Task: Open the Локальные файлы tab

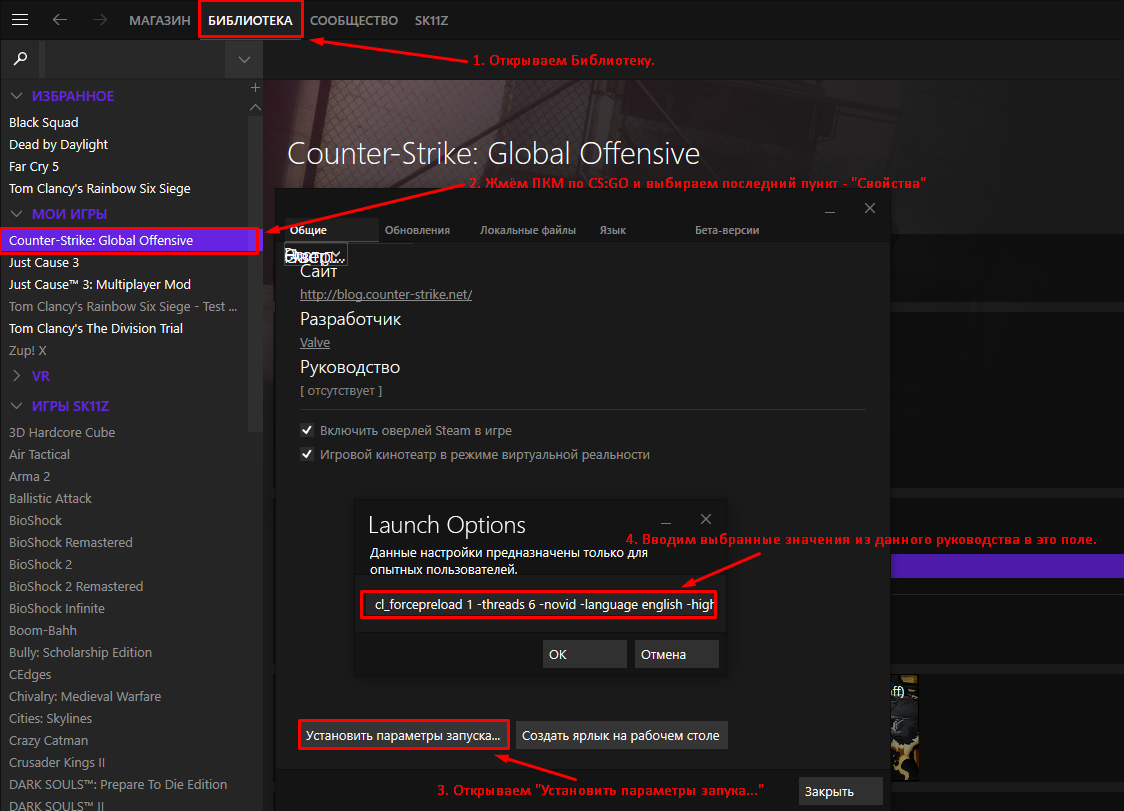Action: [528, 230]
